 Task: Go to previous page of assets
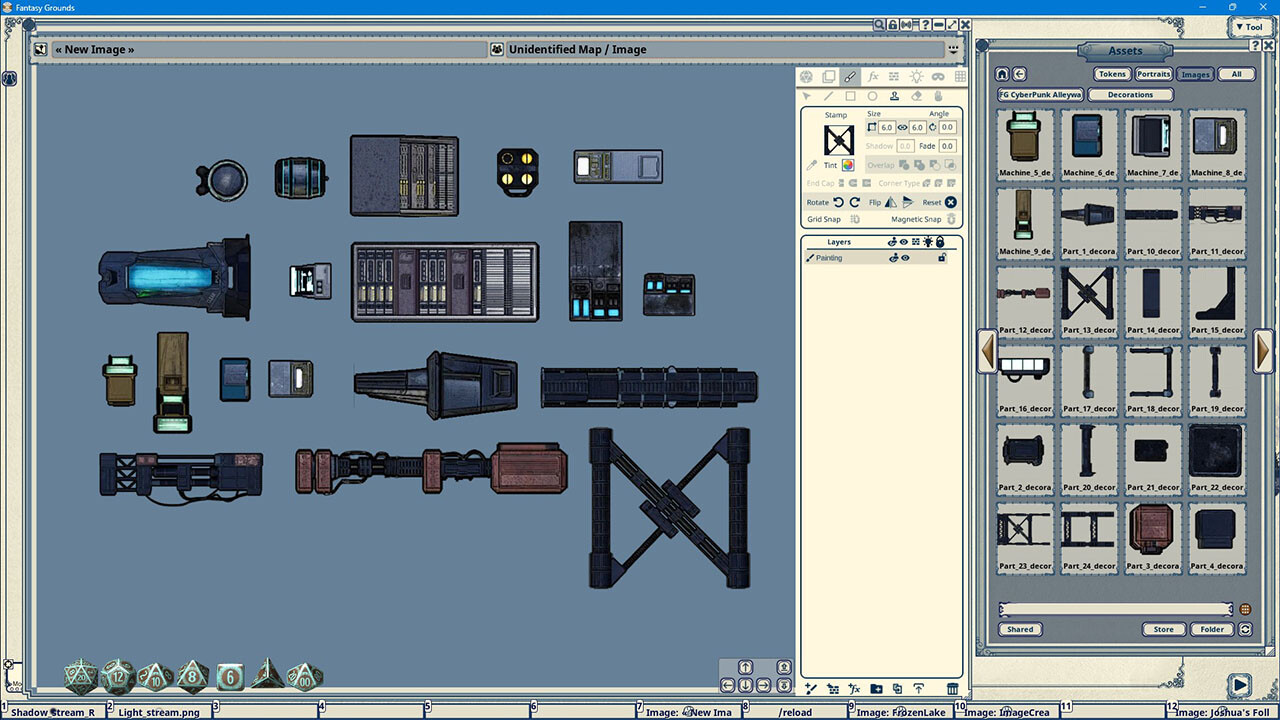[988, 350]
